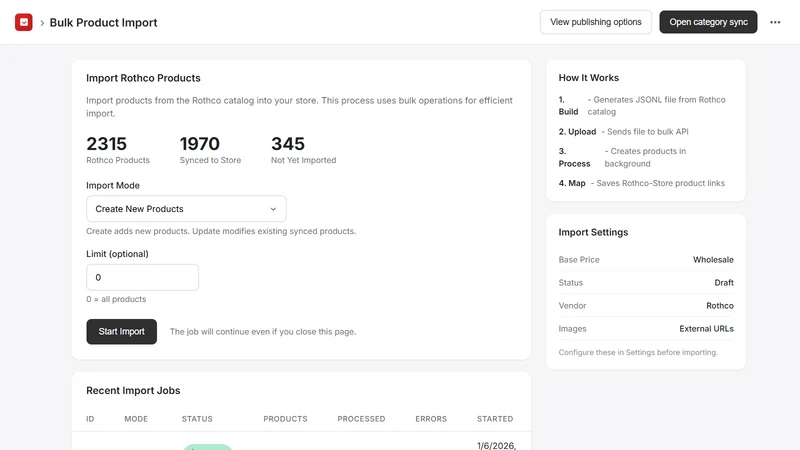
Task: Click the PRODUCTS column header
Action: click(285, 419)
